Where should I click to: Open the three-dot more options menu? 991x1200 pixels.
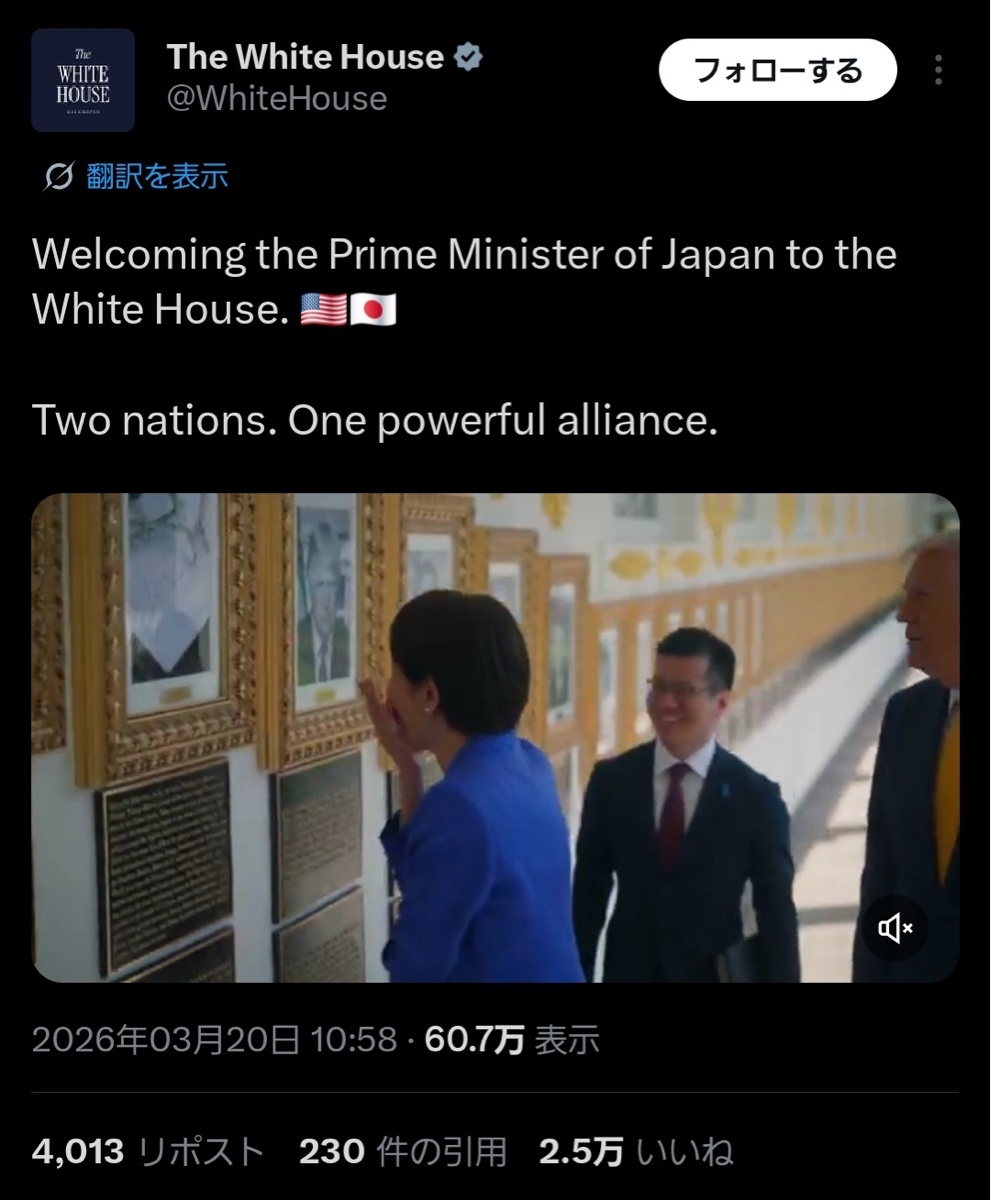coord(938,70)
